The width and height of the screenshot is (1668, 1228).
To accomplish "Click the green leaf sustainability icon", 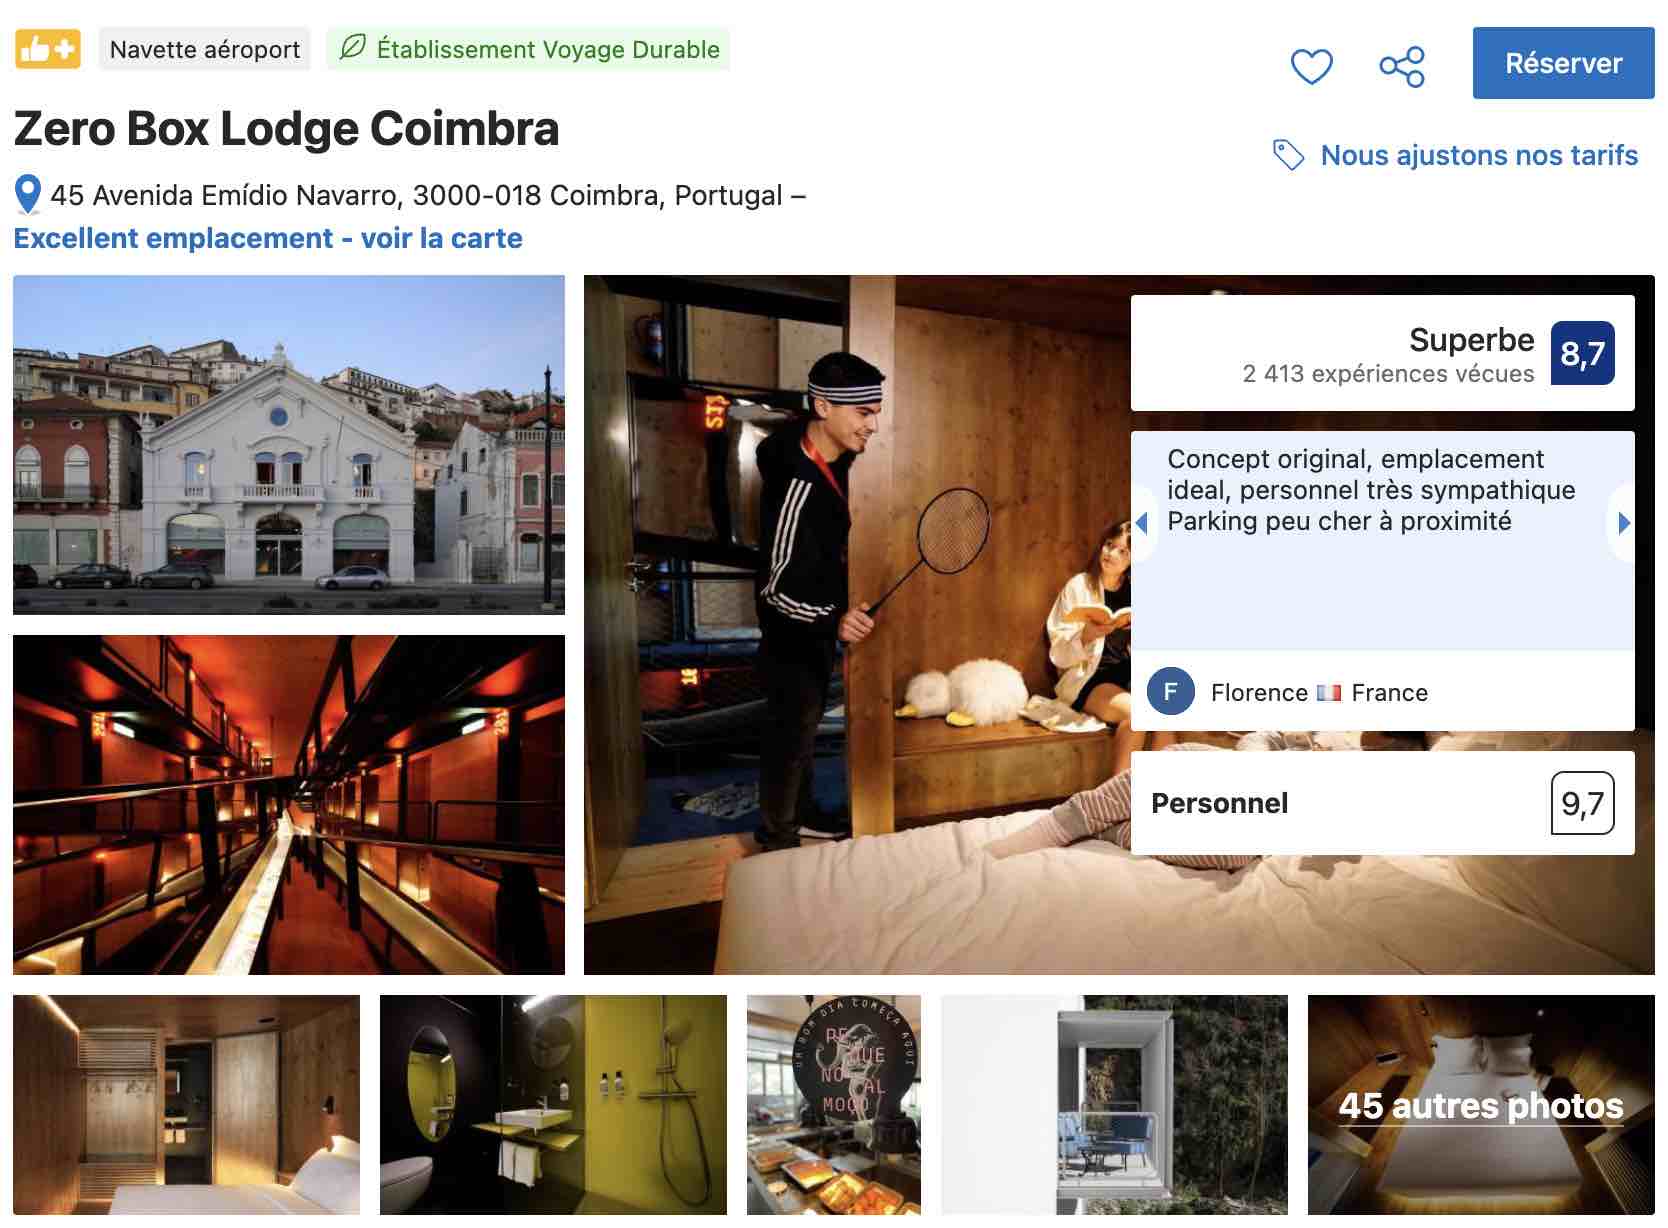I will coord(352,48).
